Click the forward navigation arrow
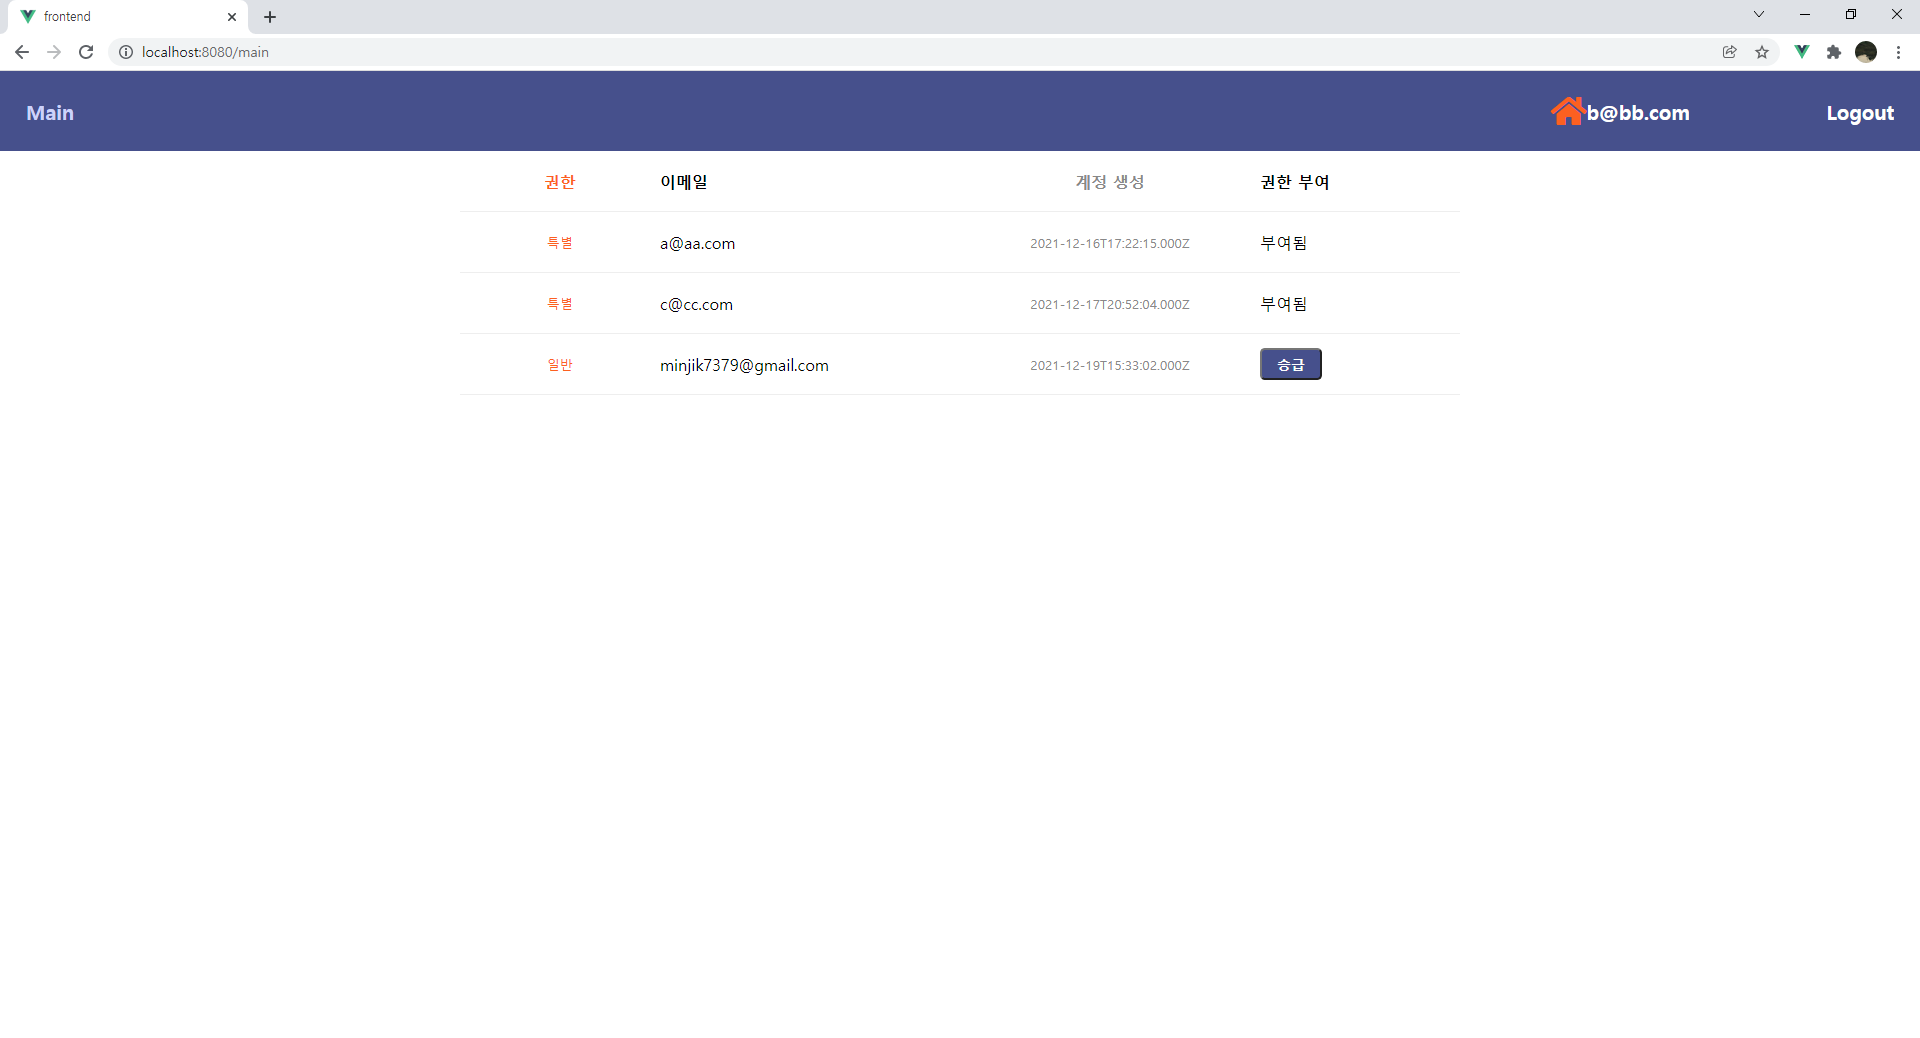Screen dimensions: 1920x1038 click(x=54, y=52)
